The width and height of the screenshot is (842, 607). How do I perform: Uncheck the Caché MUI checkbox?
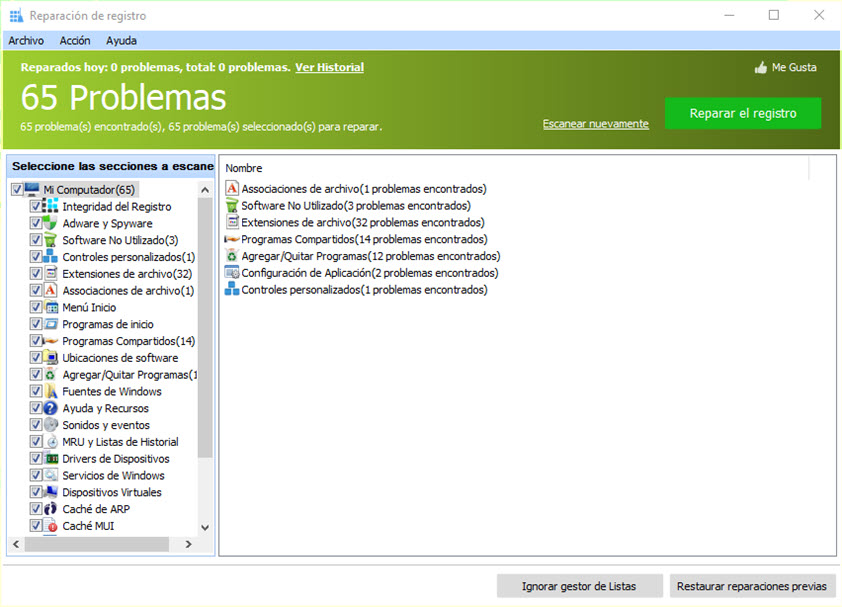pyautogui.click(x=35, y=525)
